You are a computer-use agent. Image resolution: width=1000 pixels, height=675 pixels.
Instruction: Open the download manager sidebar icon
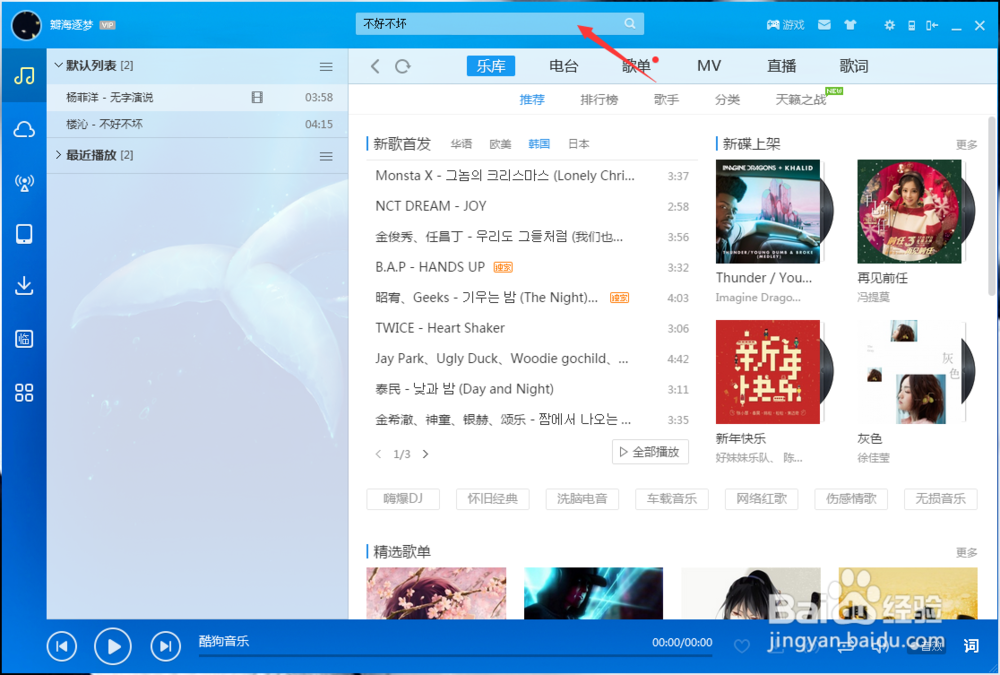pyautogui.click(x=24, y=285)
